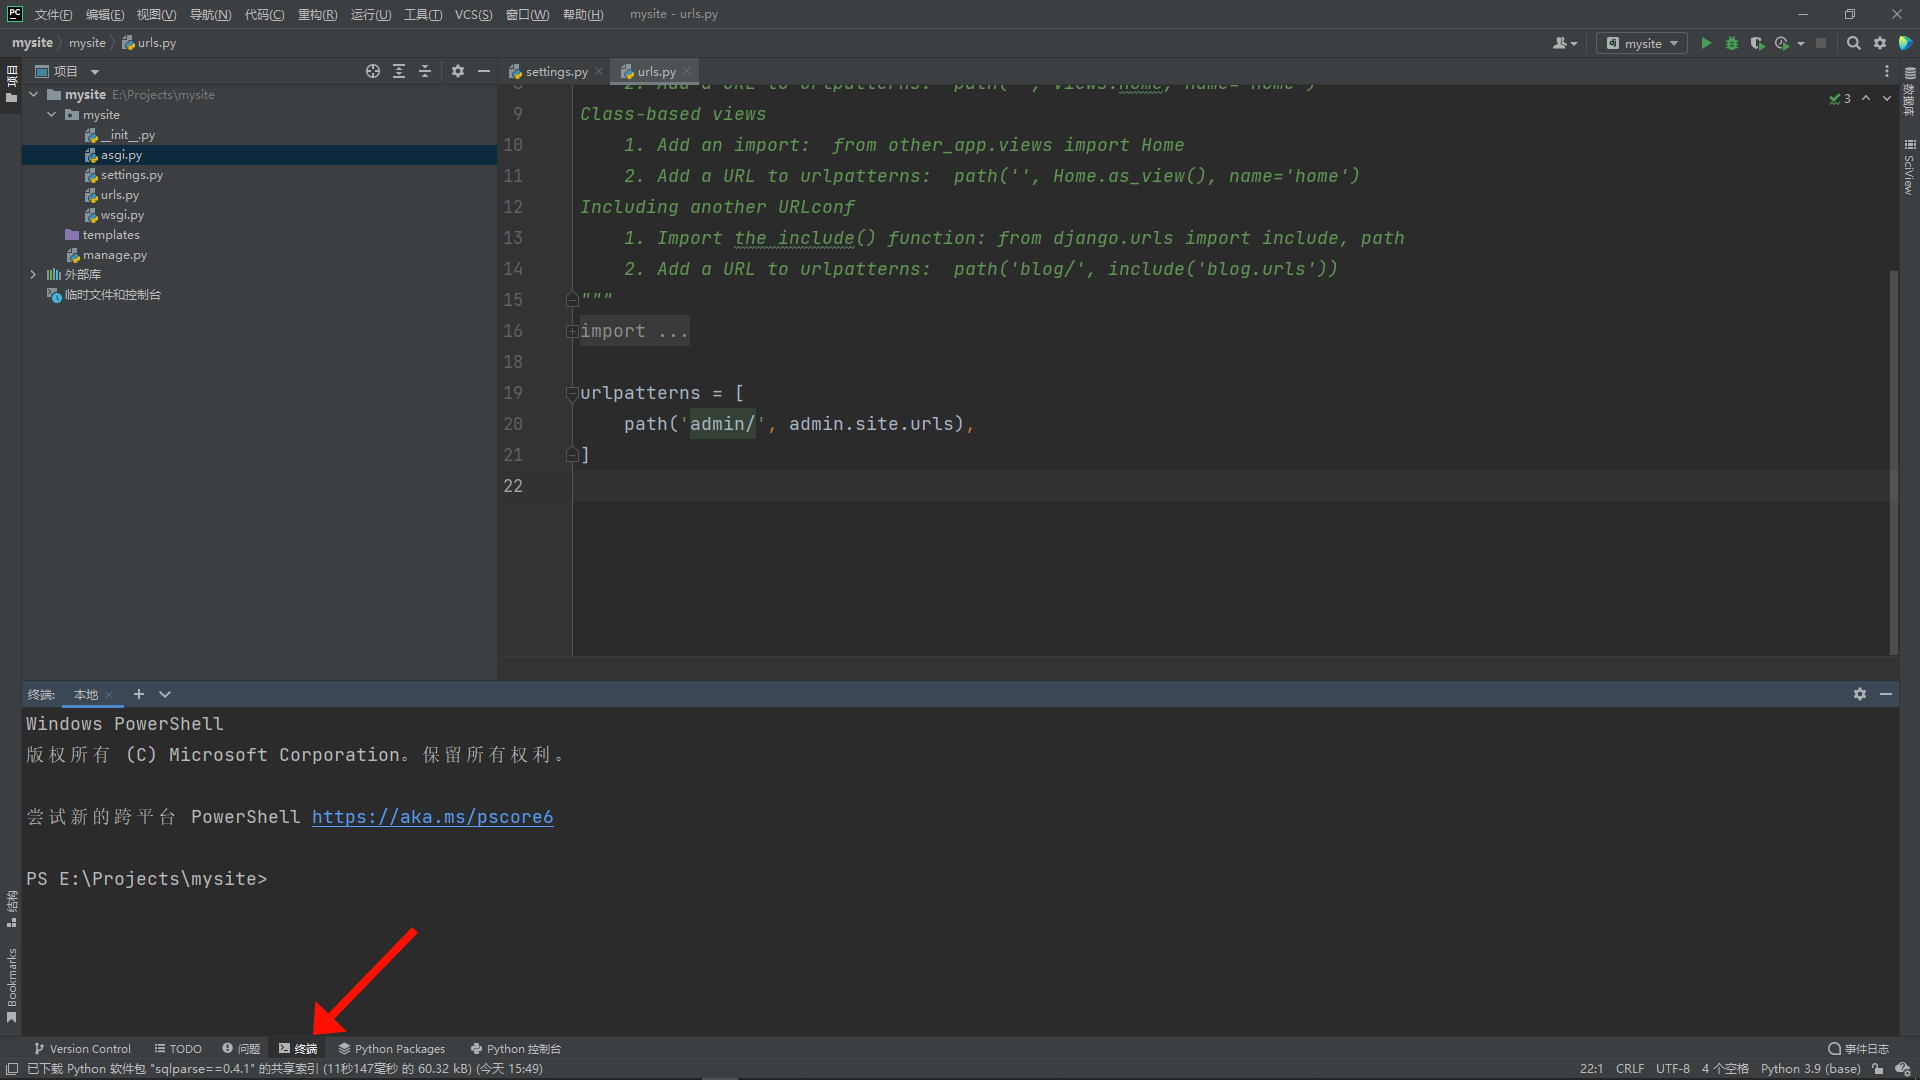Expand folded import block at line 16
This screenshot has height=1080, width=1920.
pos(572,331)
